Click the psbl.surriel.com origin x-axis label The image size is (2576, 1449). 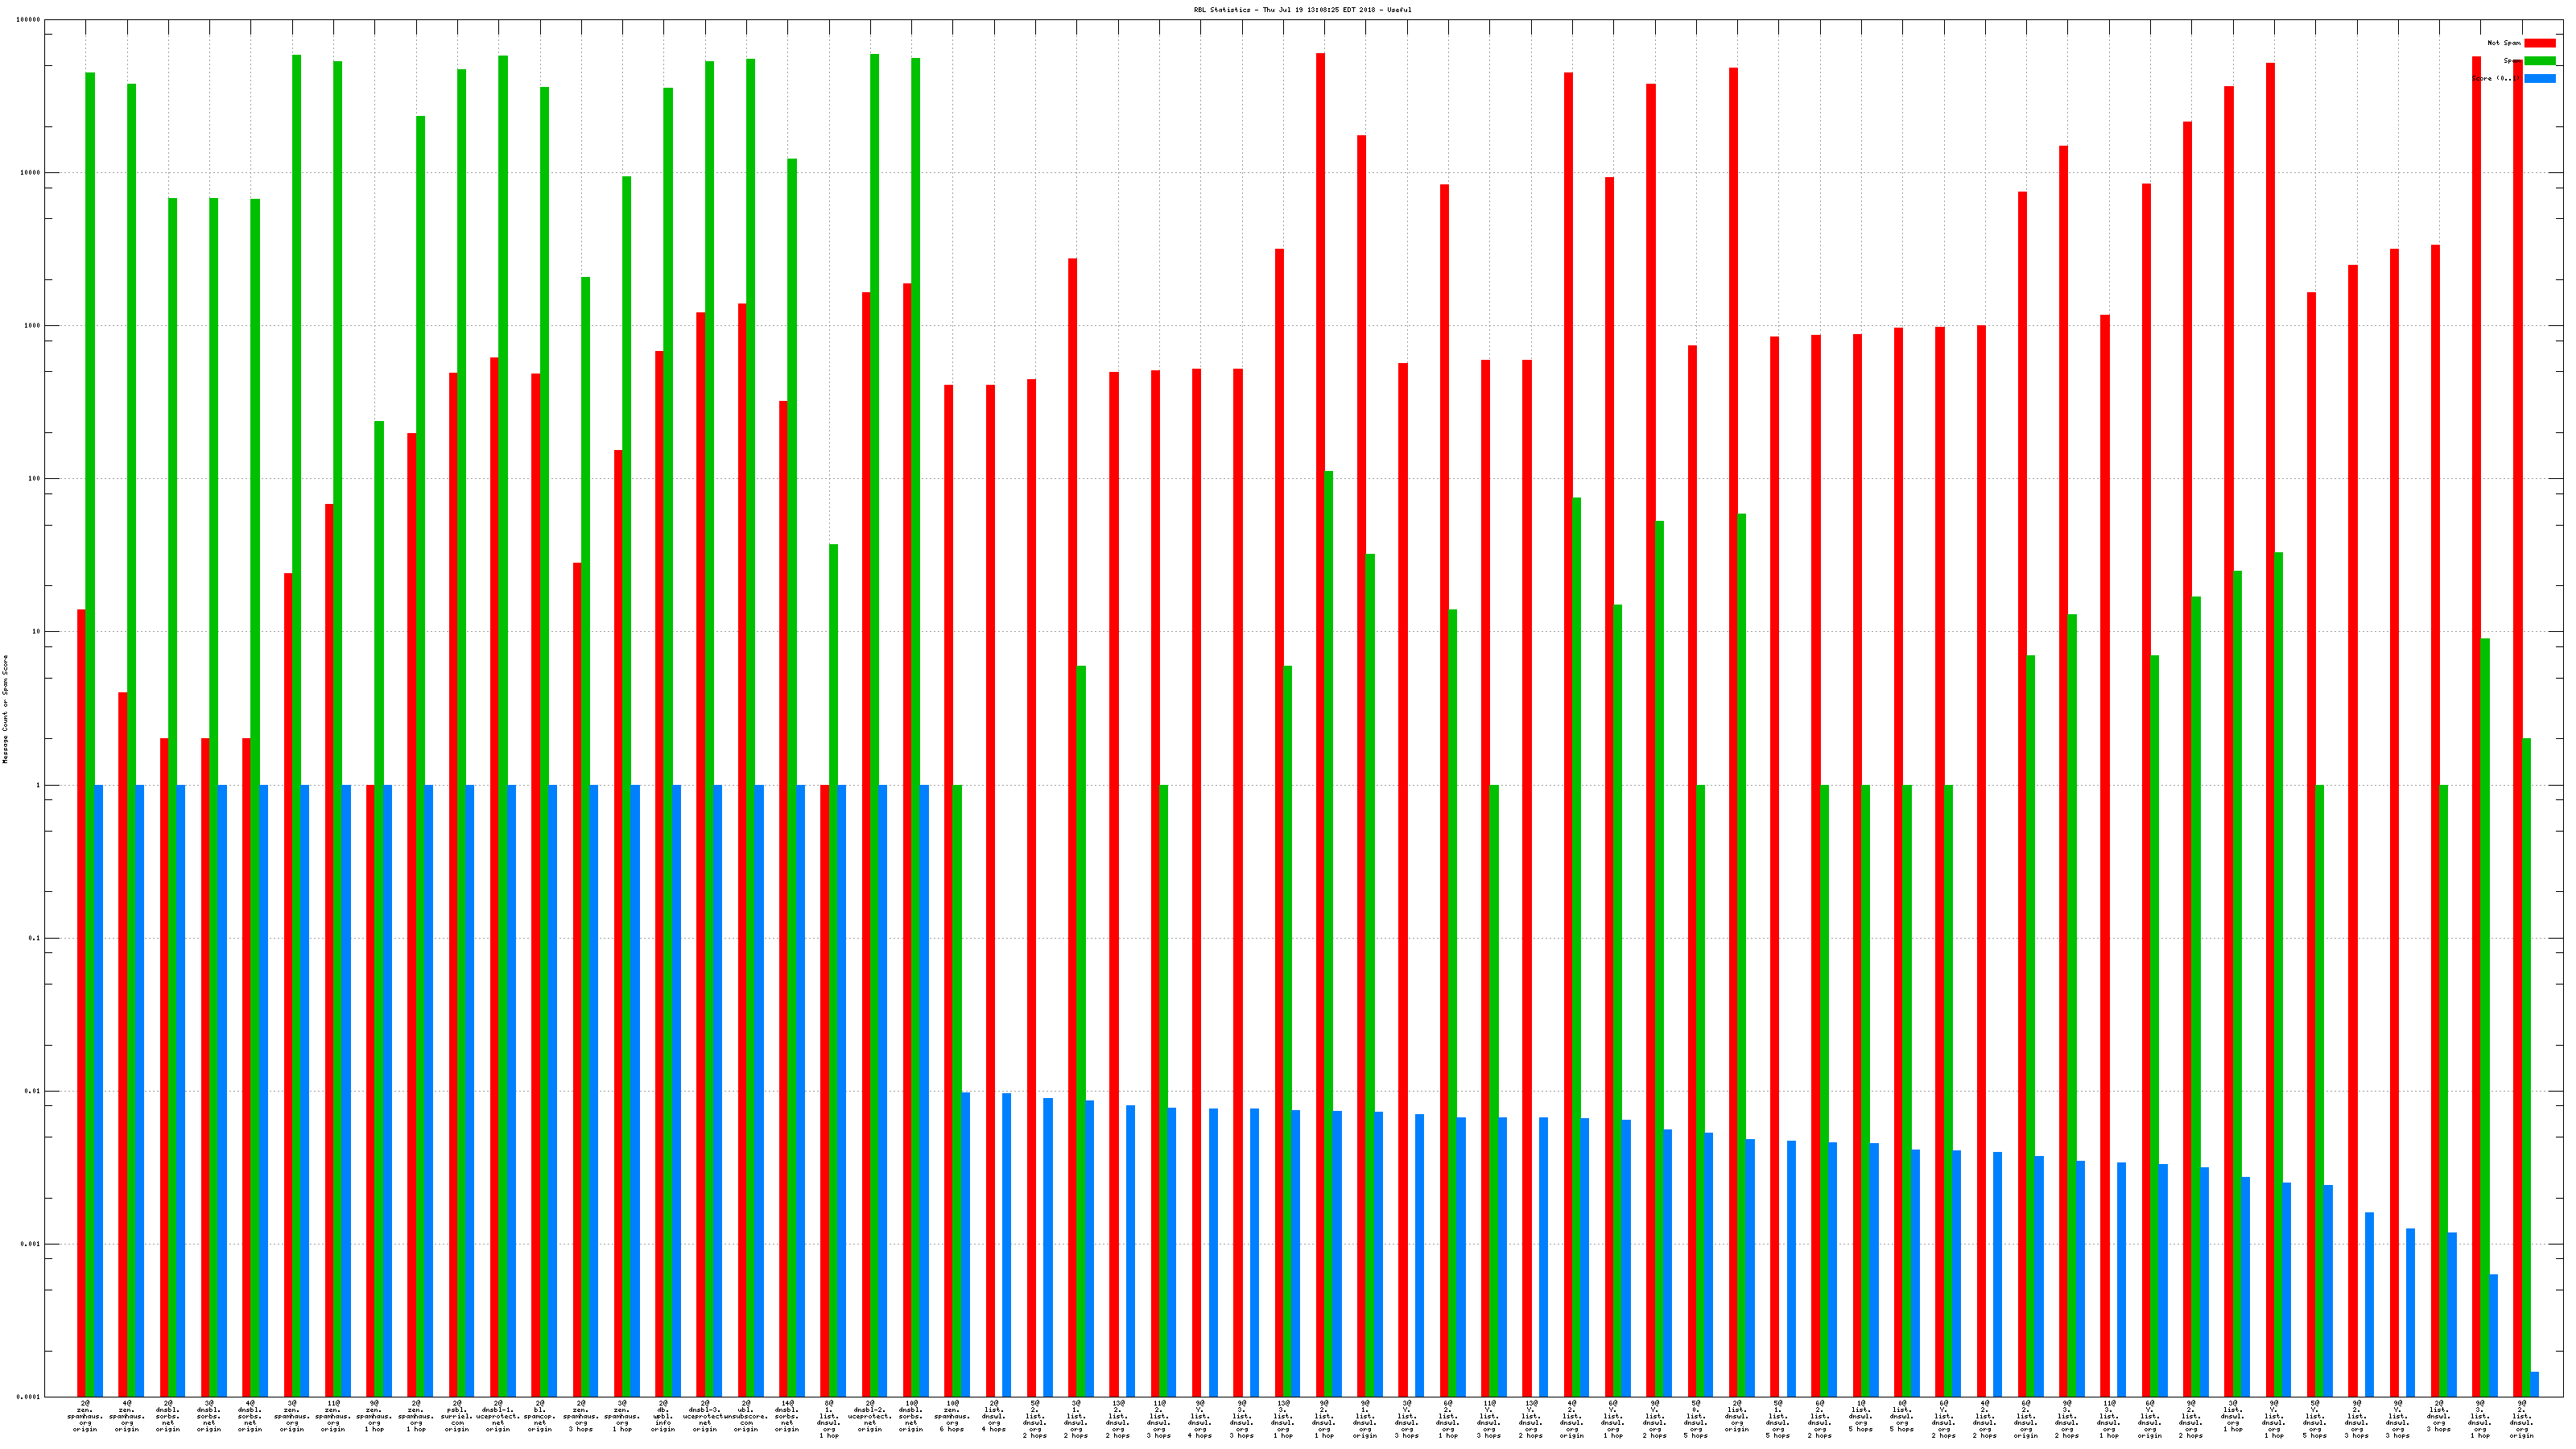[457, 1416]
